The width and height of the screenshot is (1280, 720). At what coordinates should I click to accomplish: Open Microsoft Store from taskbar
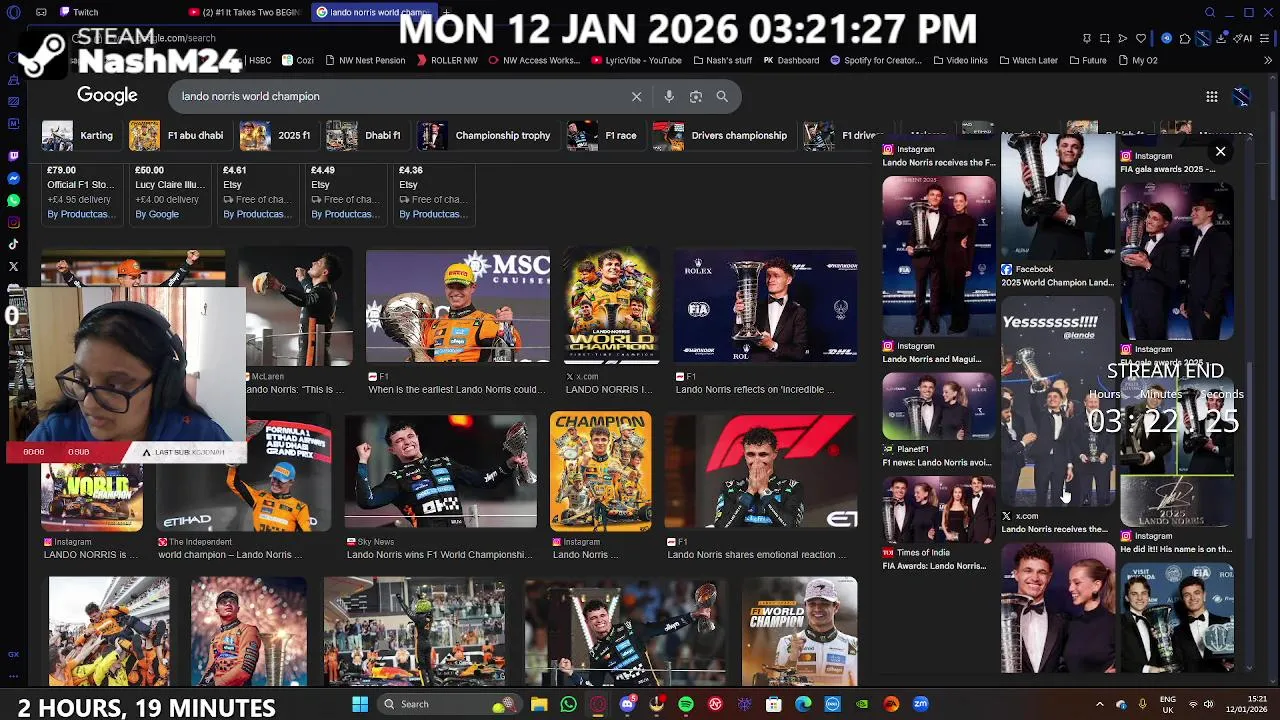[x=774, y=704]
